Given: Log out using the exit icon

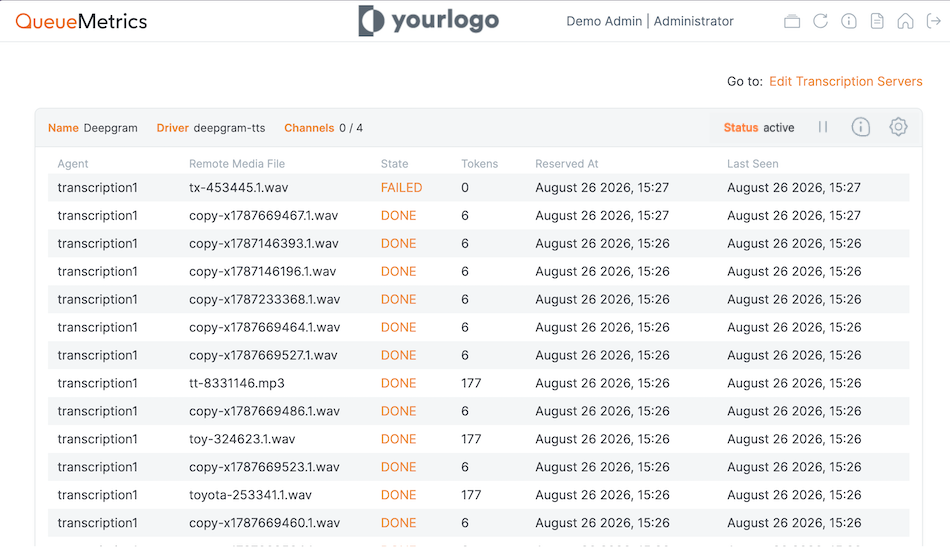Looking at the screenshot, I should tap(934, 21).
